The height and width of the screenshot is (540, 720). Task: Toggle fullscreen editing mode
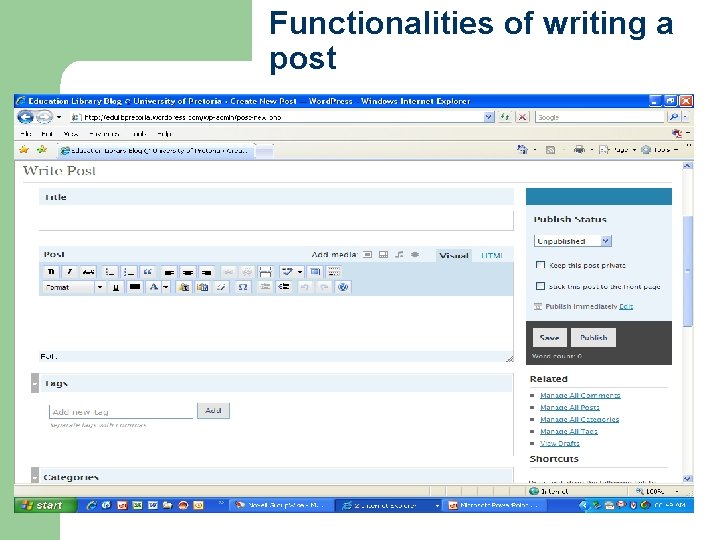(x=315, y=272)
